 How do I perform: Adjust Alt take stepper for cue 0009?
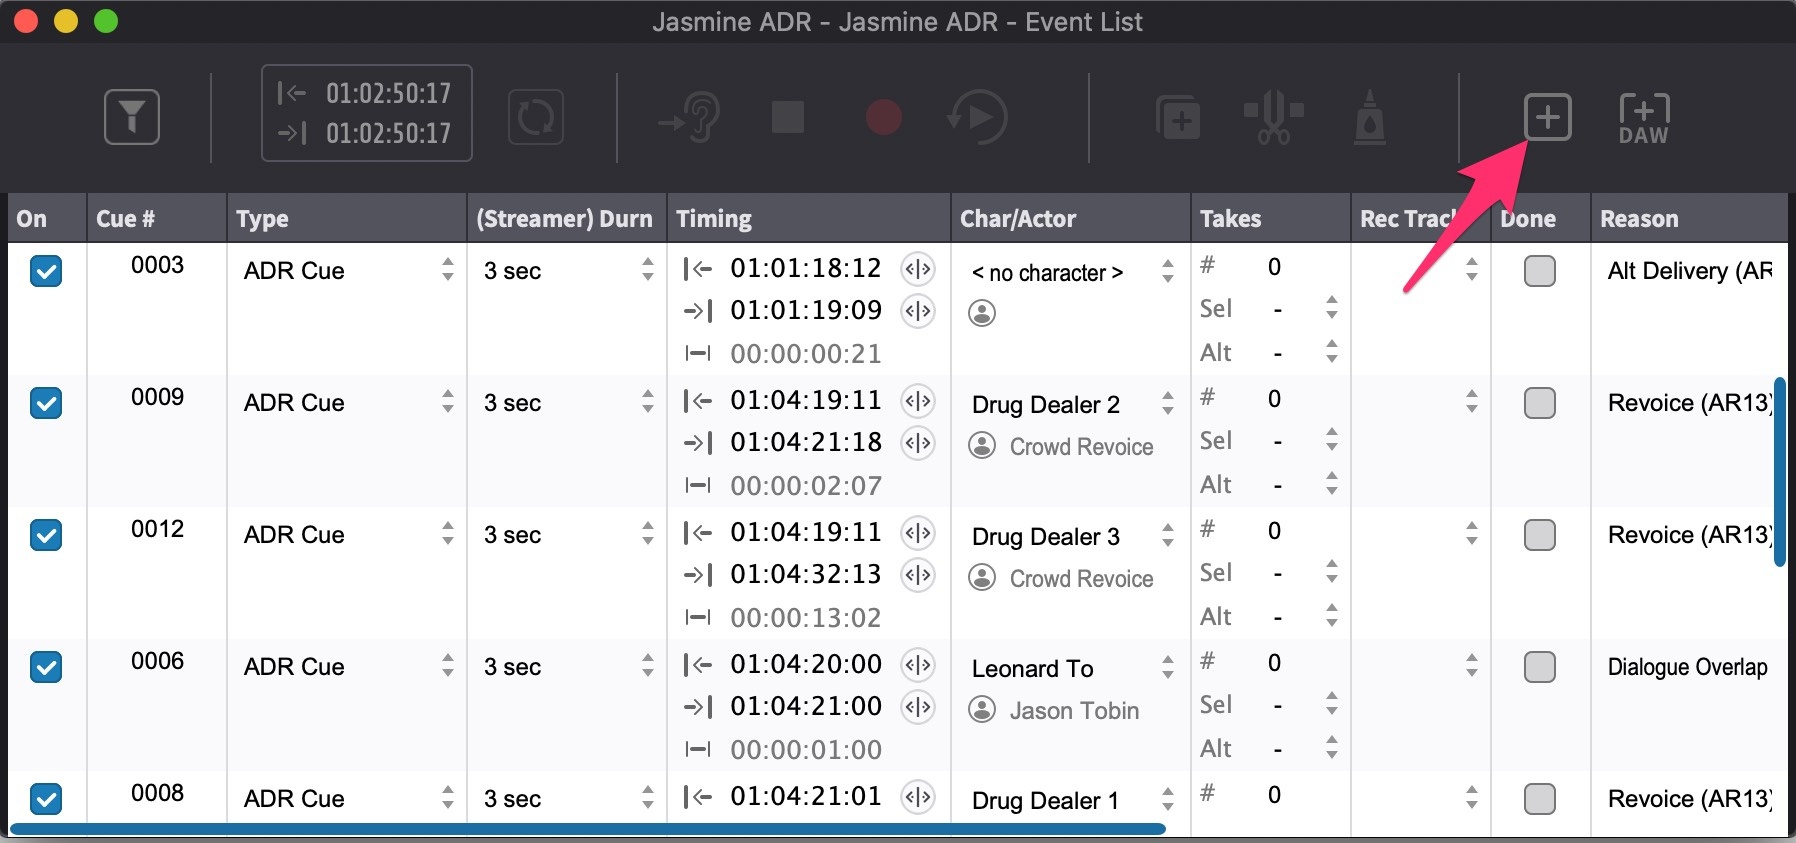tap(1331, 484)
